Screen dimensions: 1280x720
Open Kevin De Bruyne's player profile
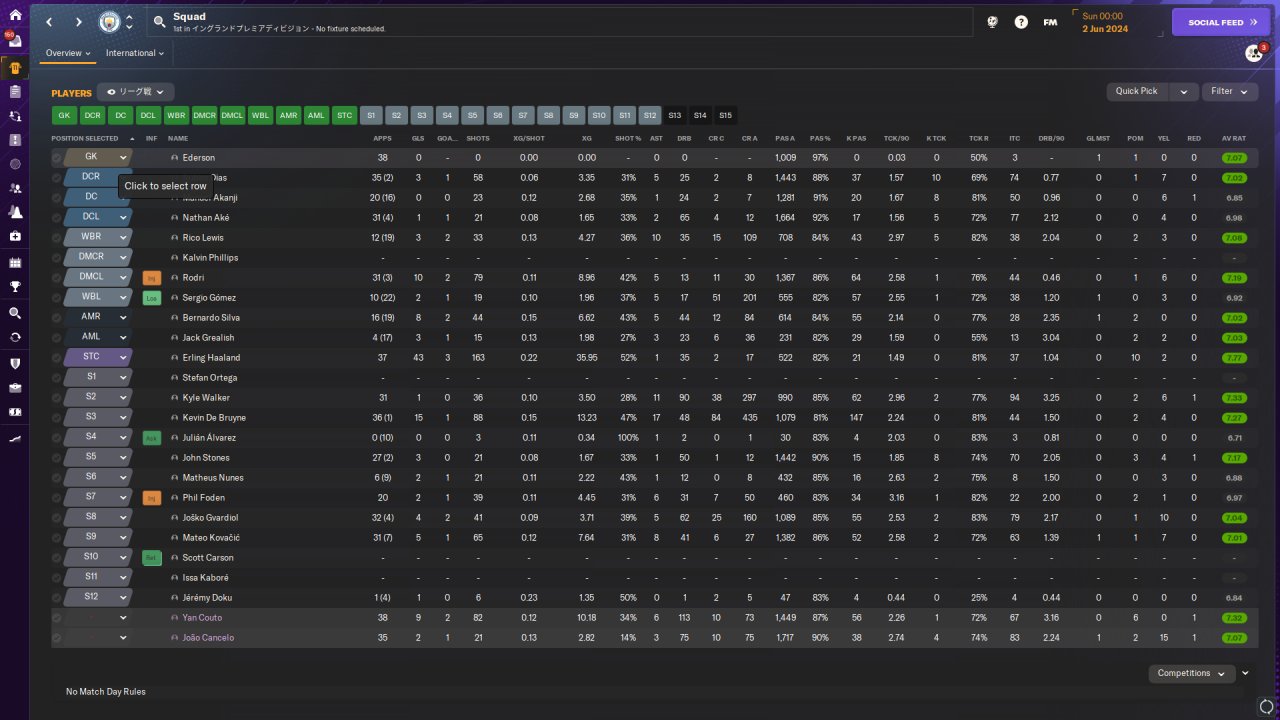point(214,418)
